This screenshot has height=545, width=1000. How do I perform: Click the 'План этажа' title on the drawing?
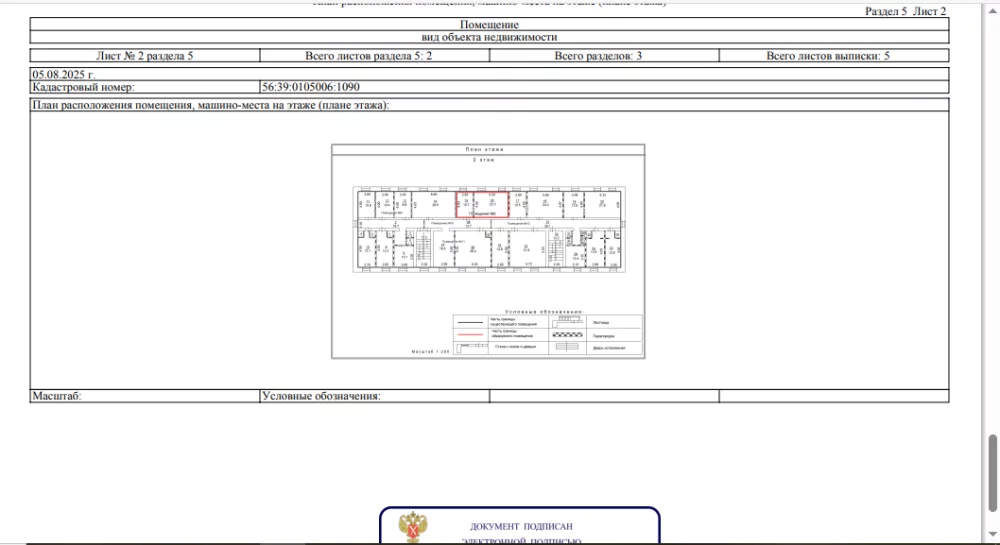[x=487, y=149]
